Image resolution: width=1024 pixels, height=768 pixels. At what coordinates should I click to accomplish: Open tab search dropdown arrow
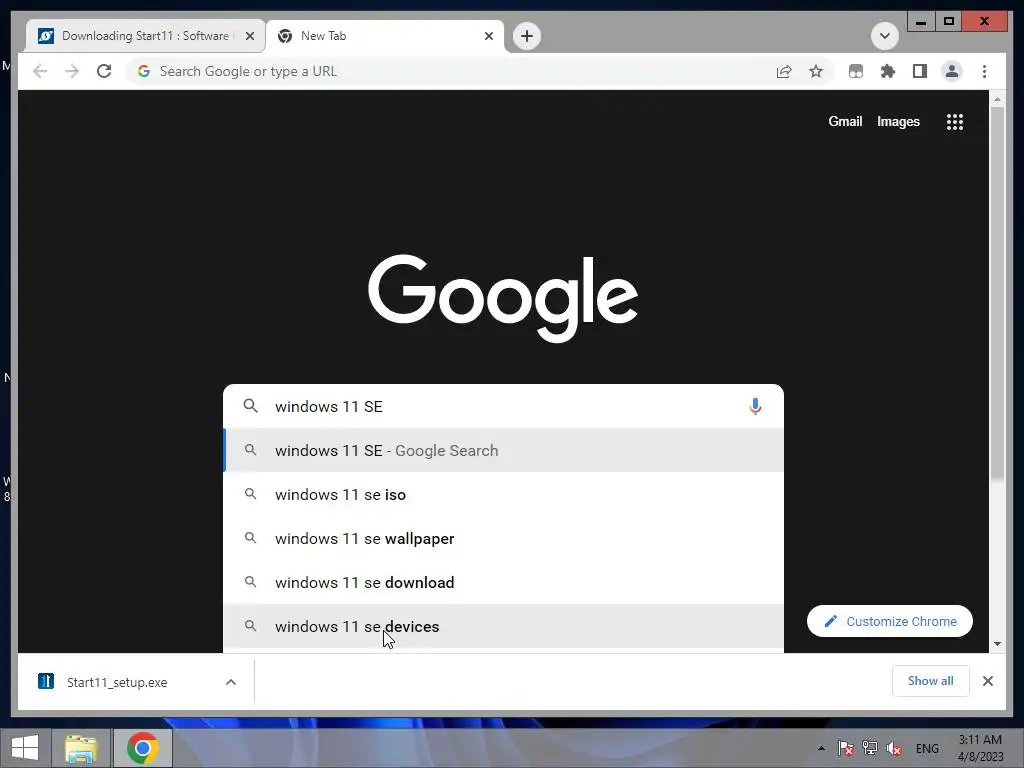pos(884,36)
